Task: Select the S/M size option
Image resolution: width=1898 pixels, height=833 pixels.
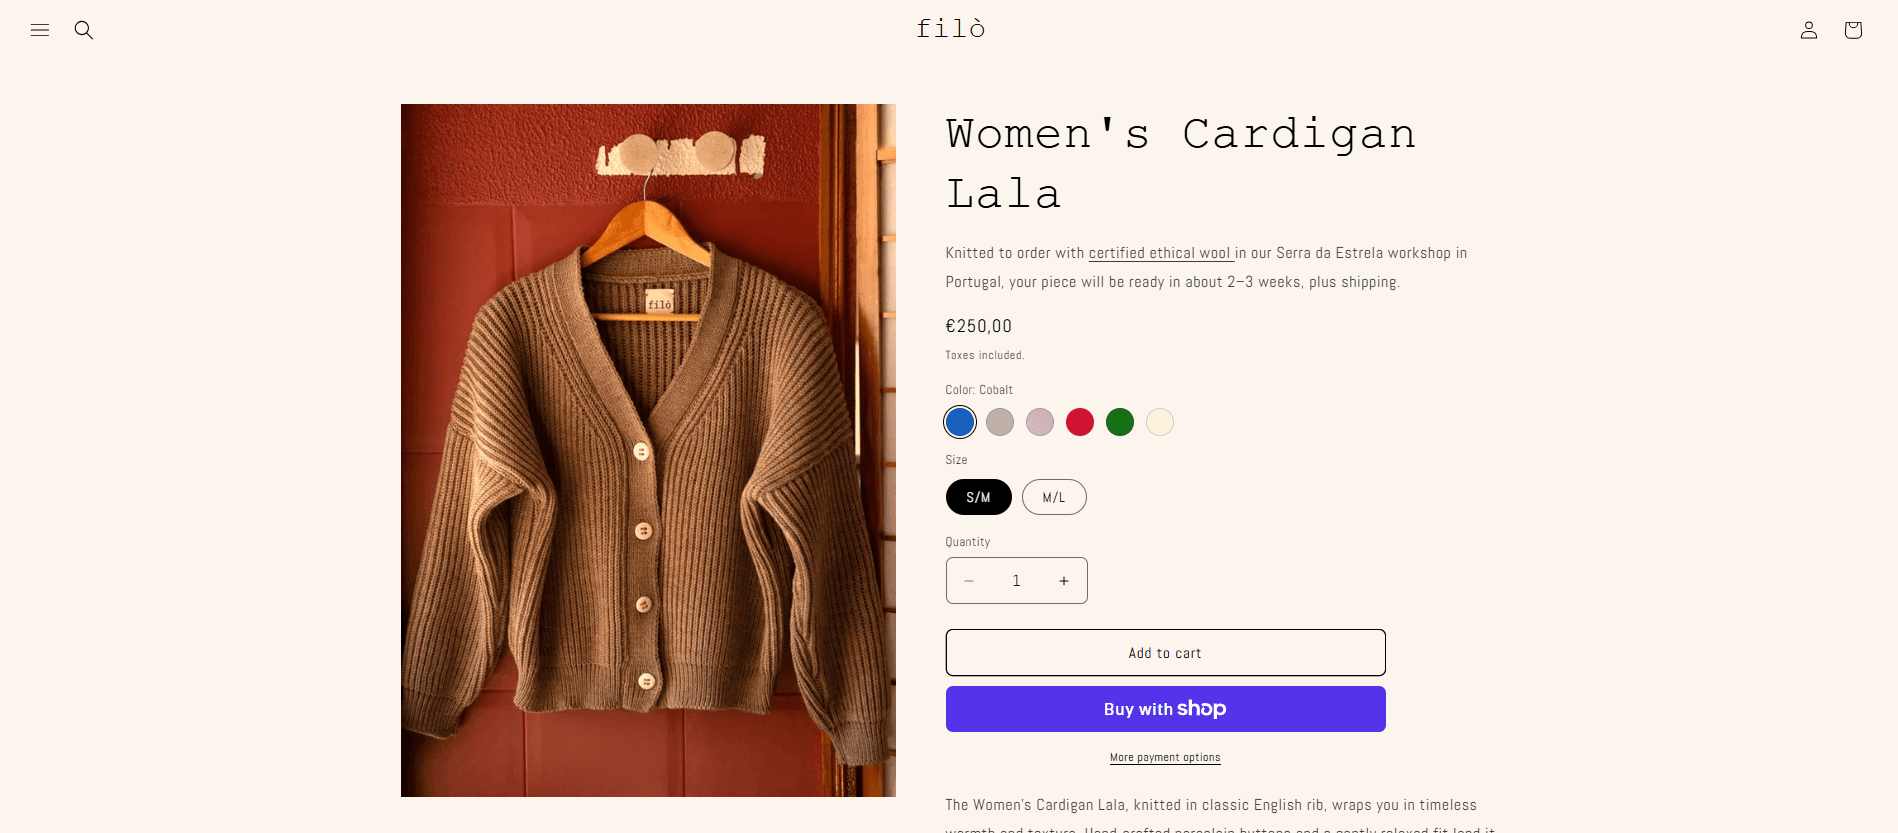Action: point(978,497)
